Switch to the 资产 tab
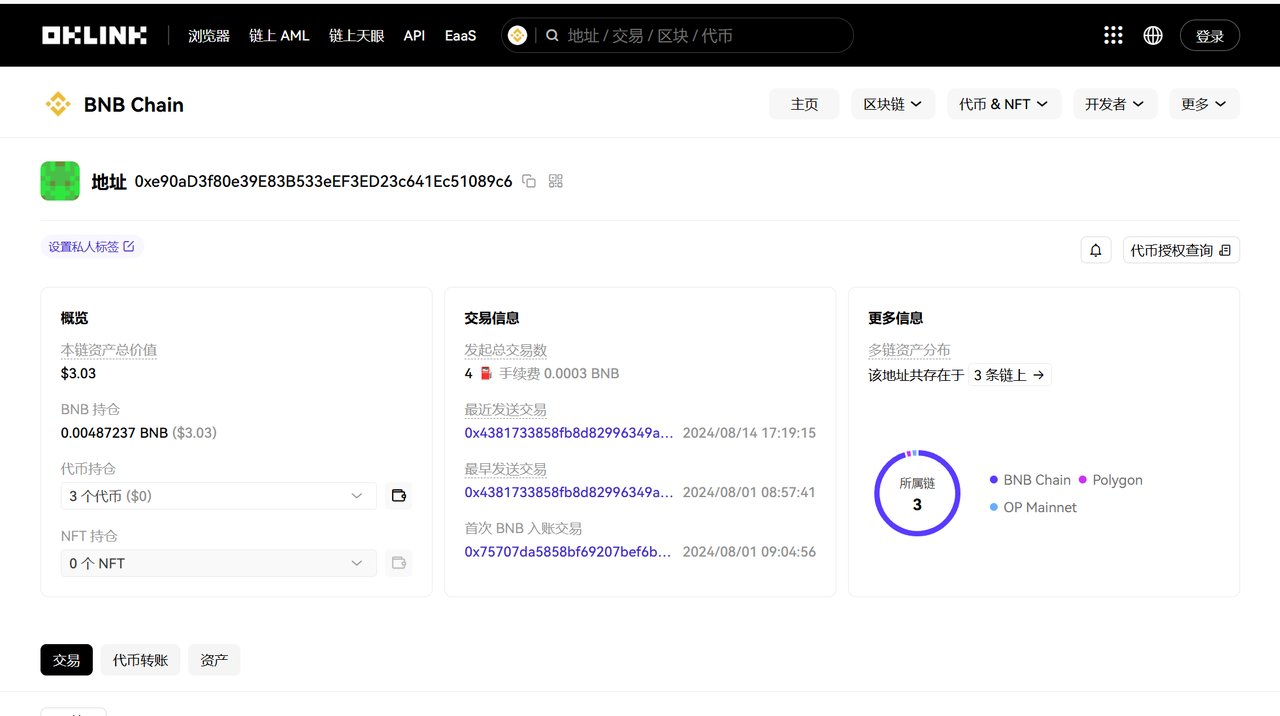The width and height of the screenshot is (1280, 716). [214, 660]
